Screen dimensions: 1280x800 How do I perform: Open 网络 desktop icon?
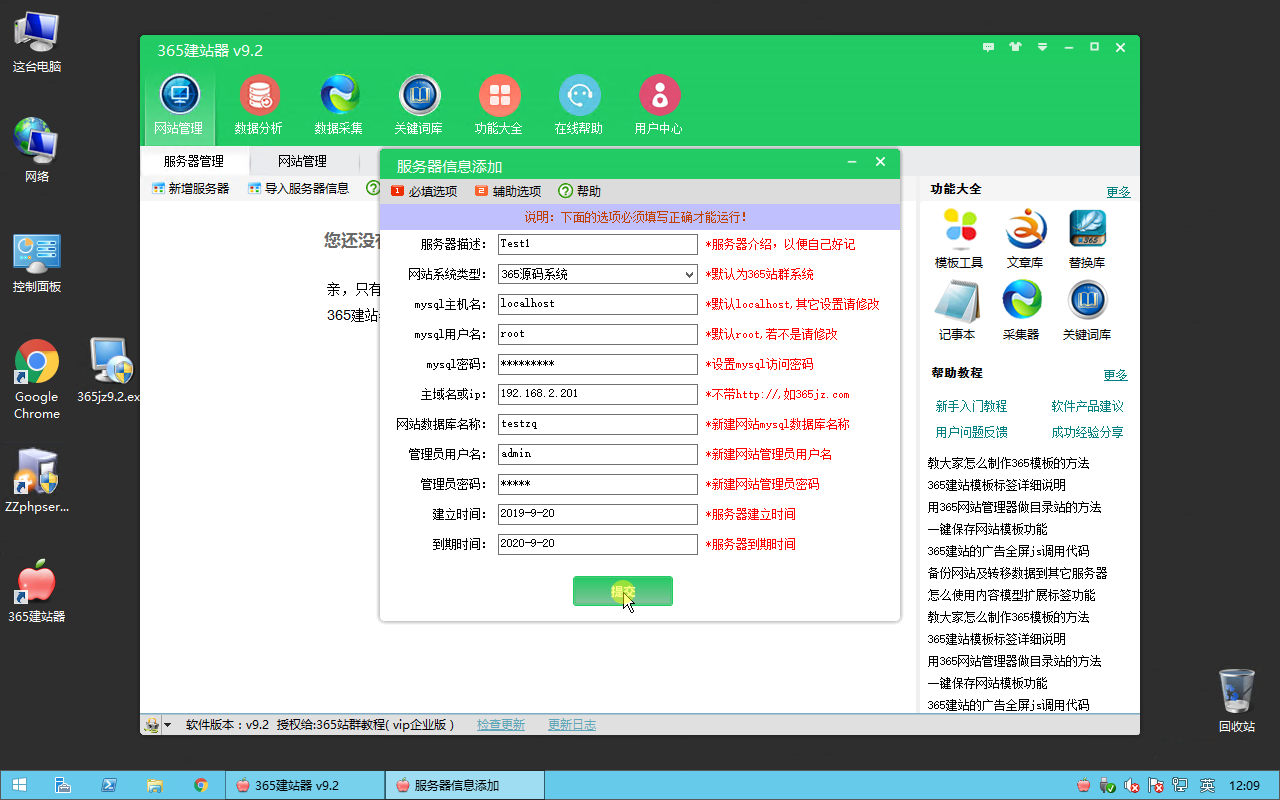(x=37, y=150)
